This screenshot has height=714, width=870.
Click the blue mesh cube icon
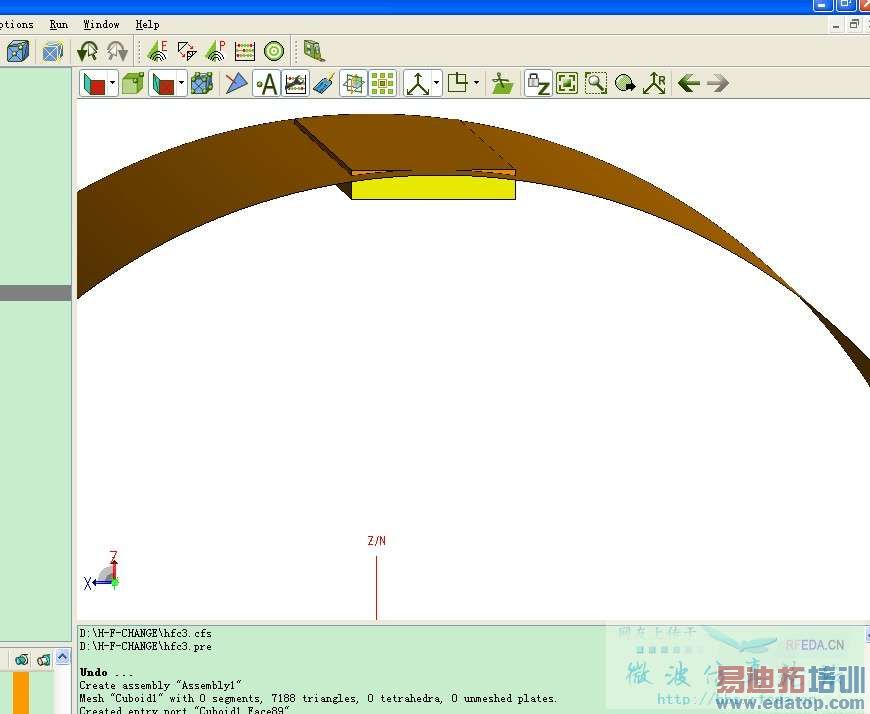(18, 52)
